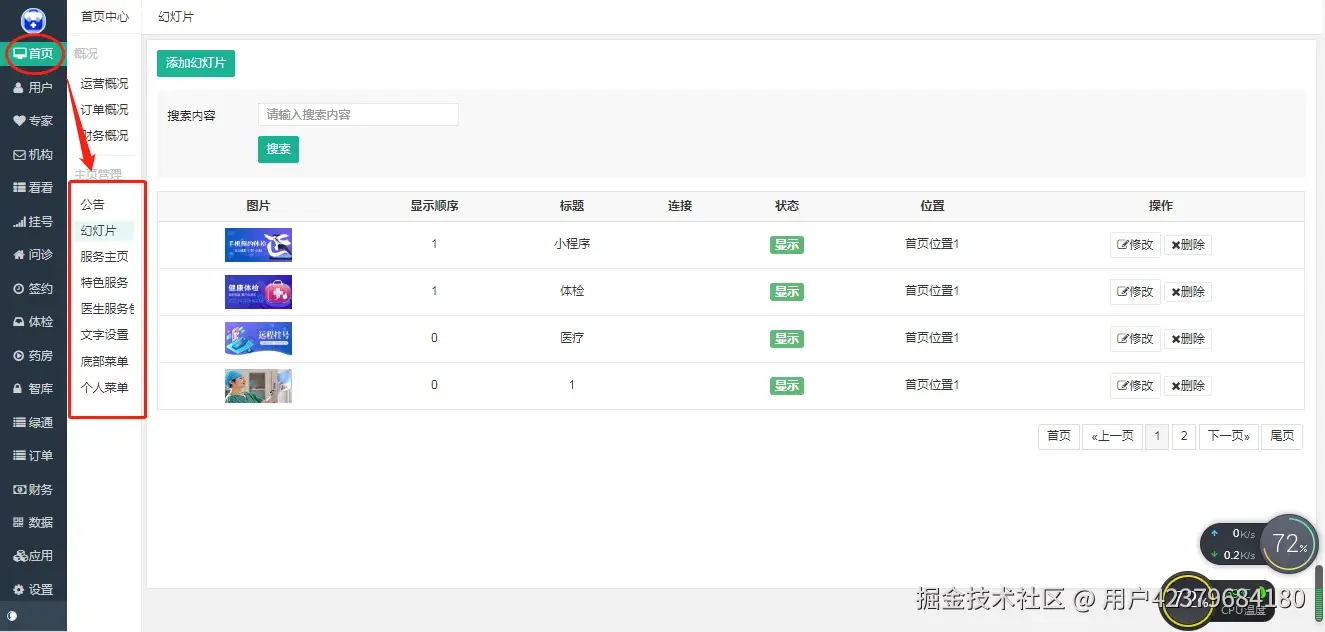Open the thumbnail of the slide titled 1
Viewport: 1325px width, 632px height.
pyautogui.click(x=258, y=386)
